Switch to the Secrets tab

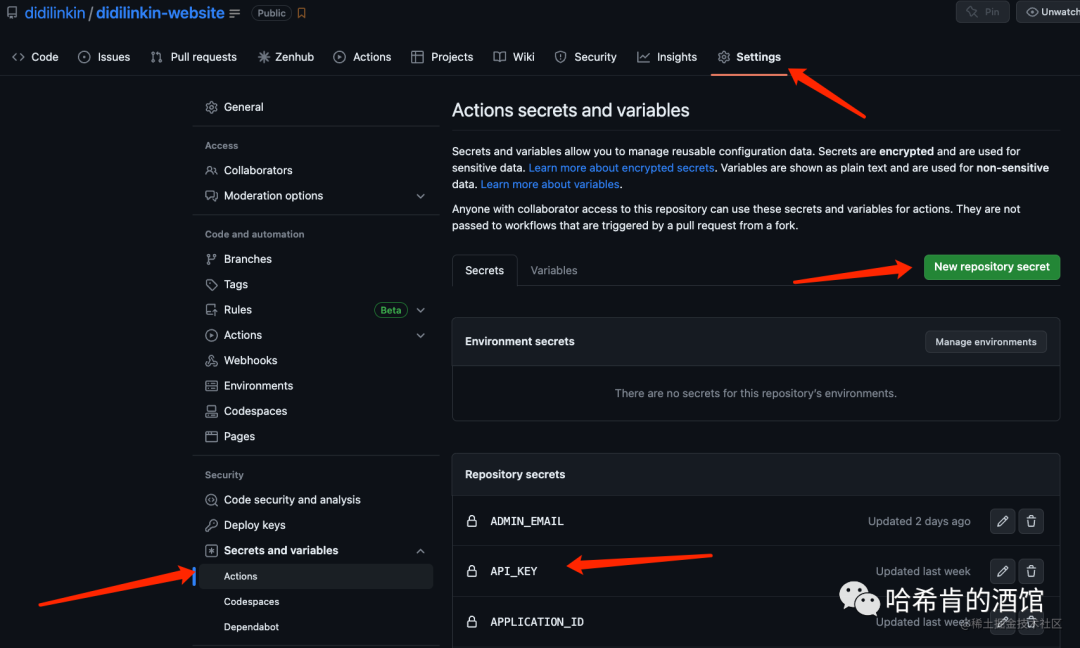tap(484, 271)
